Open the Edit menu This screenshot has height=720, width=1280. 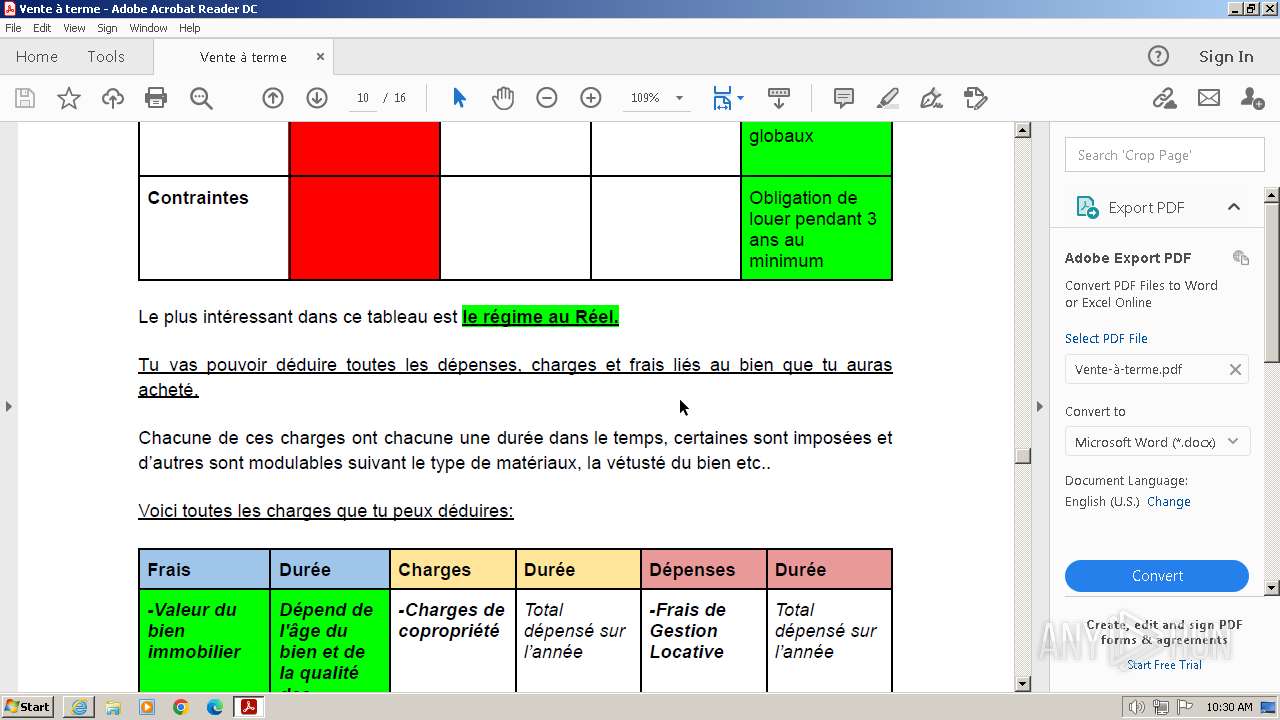click(x=42, y=28)
